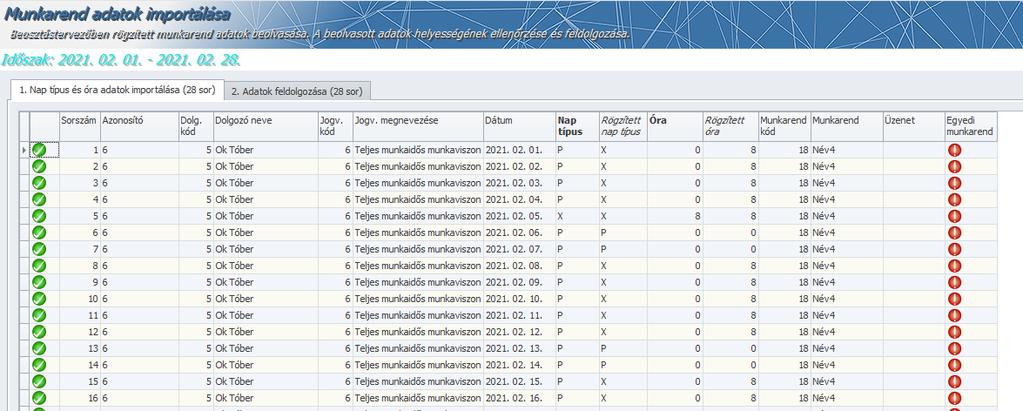Viewport: 1023px width, 411px height.
Task: Click green check icon in row 15
Action: [x=39, y=382]
